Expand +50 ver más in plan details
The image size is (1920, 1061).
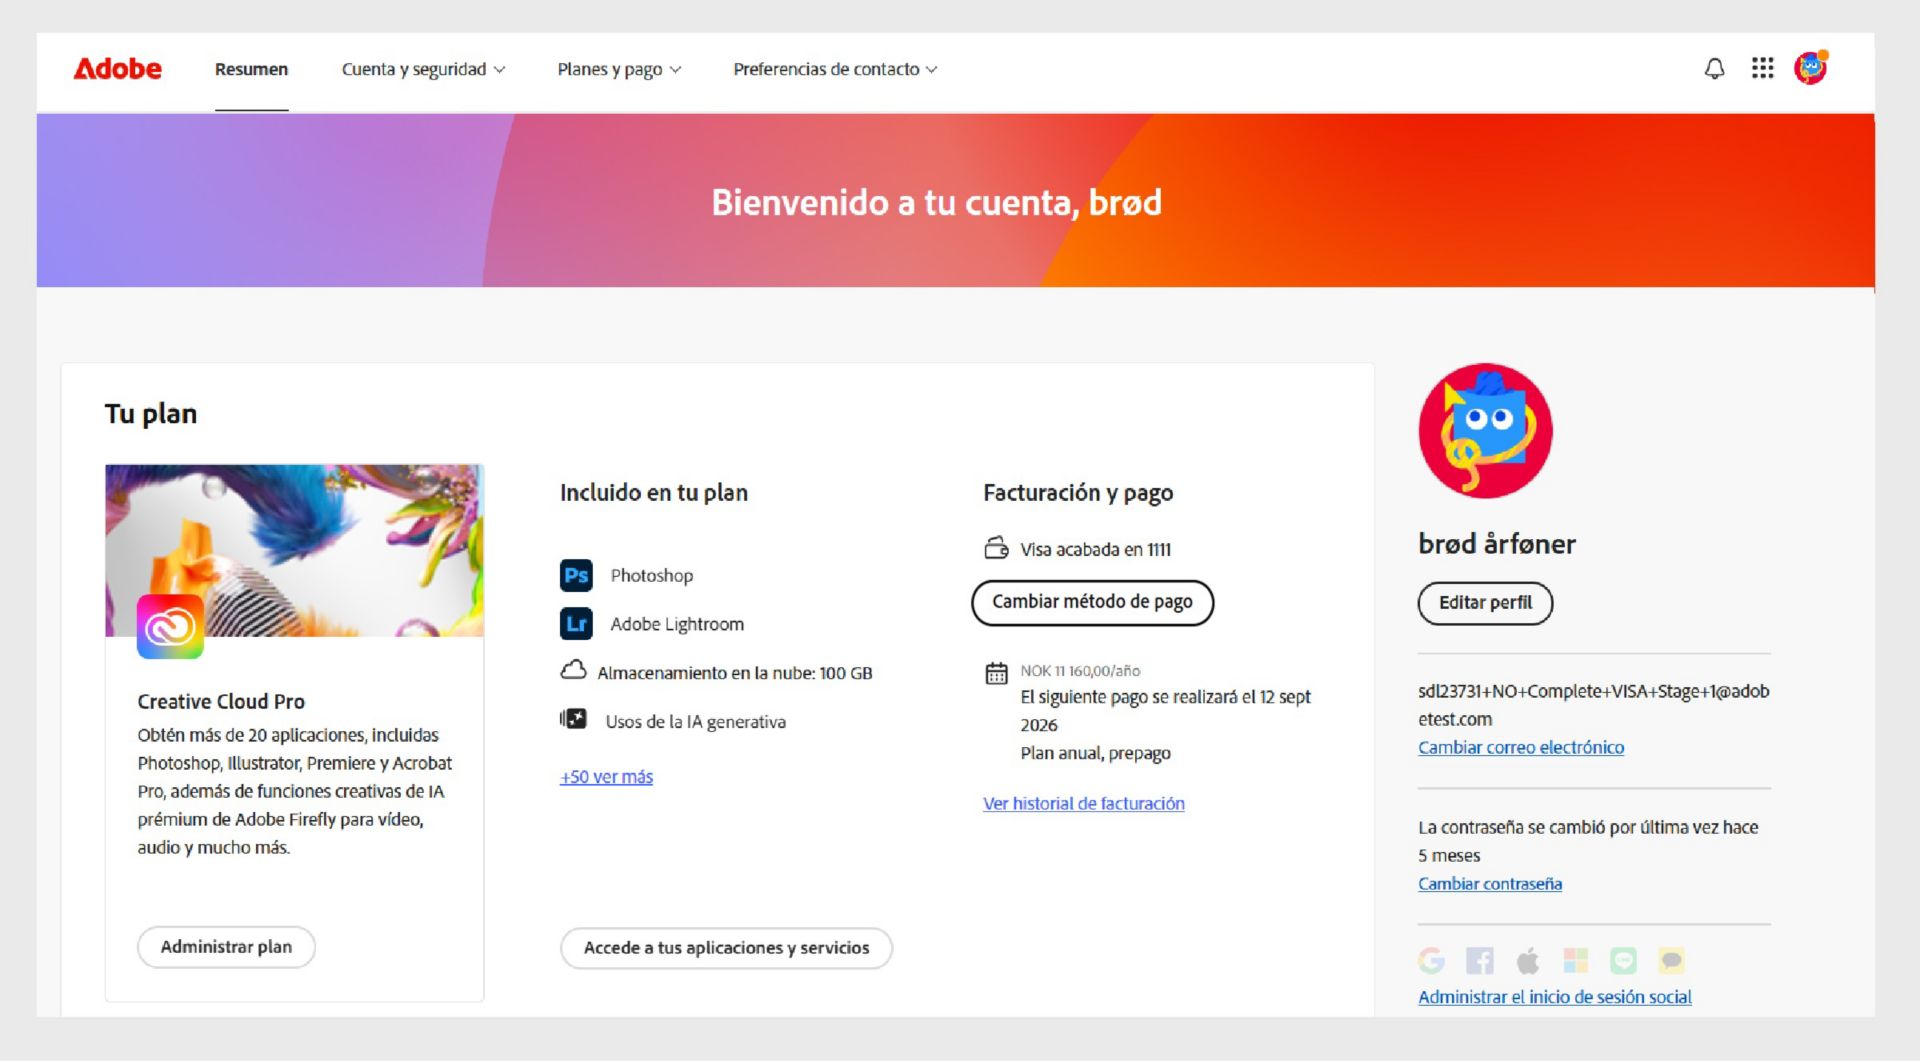pos(605,777)
